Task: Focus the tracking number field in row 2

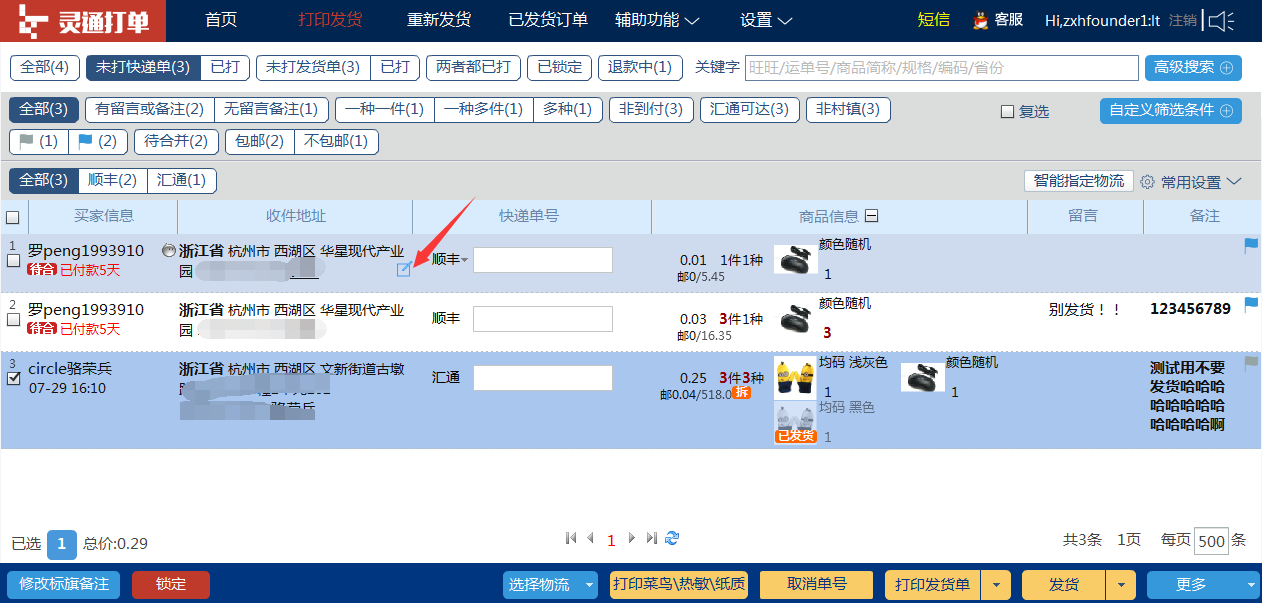Action: (543, 319)
